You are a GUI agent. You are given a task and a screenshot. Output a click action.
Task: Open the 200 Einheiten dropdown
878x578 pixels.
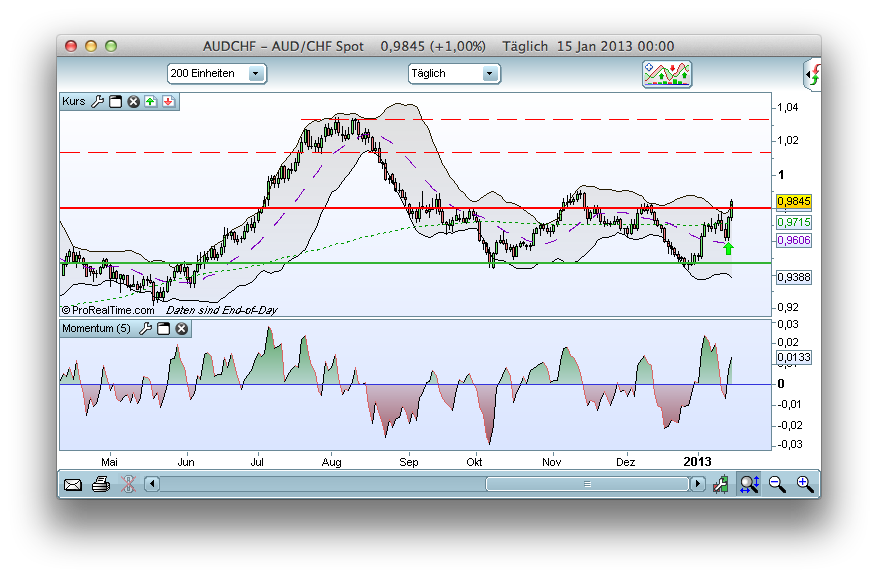(217, 73)
